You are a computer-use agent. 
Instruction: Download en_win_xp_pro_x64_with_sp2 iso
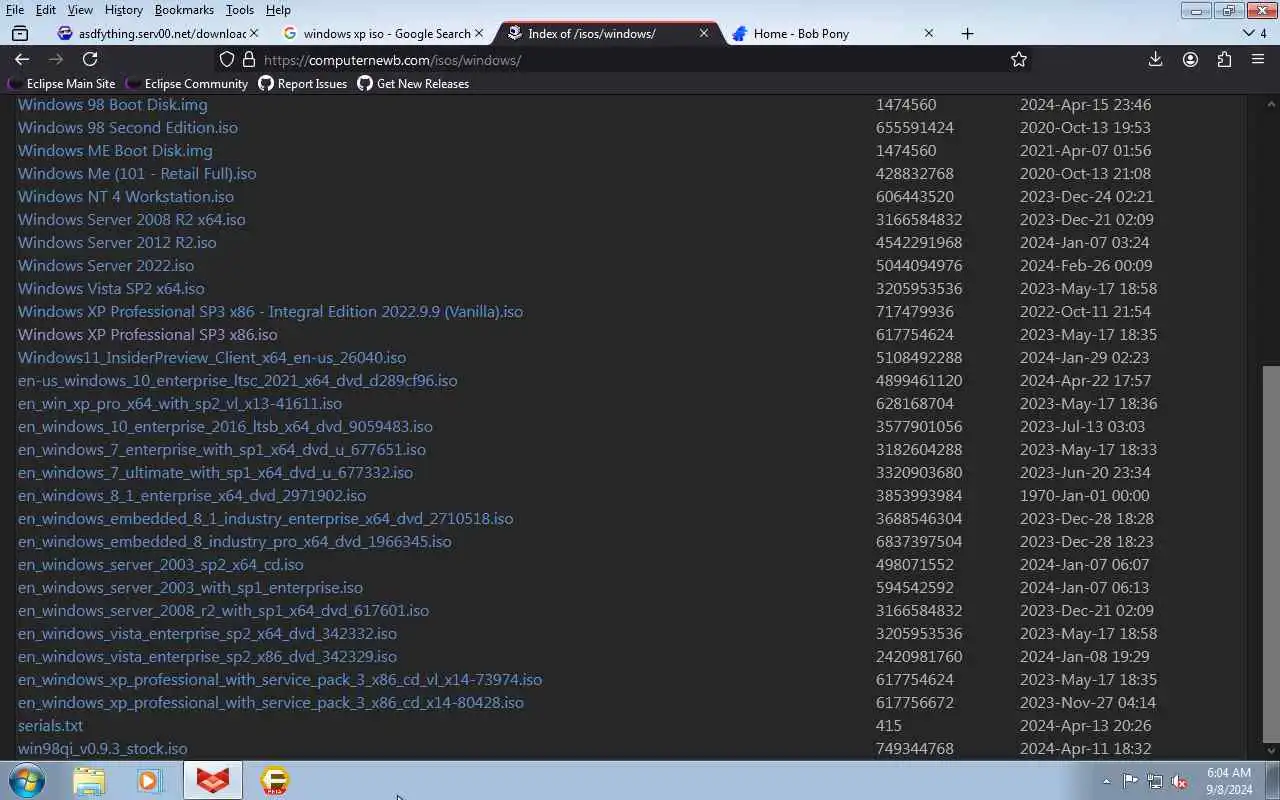point(180,403)
